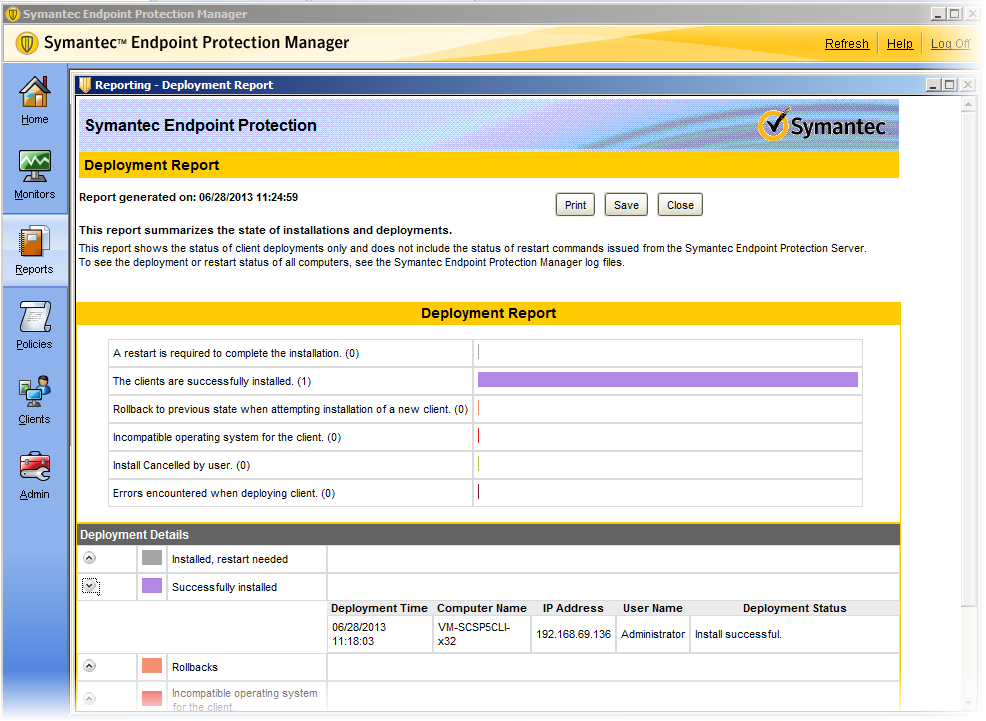Screen dimensions: 986x721
Task: Collapse the Successfully installed section
Action: [x=90, y=586]
